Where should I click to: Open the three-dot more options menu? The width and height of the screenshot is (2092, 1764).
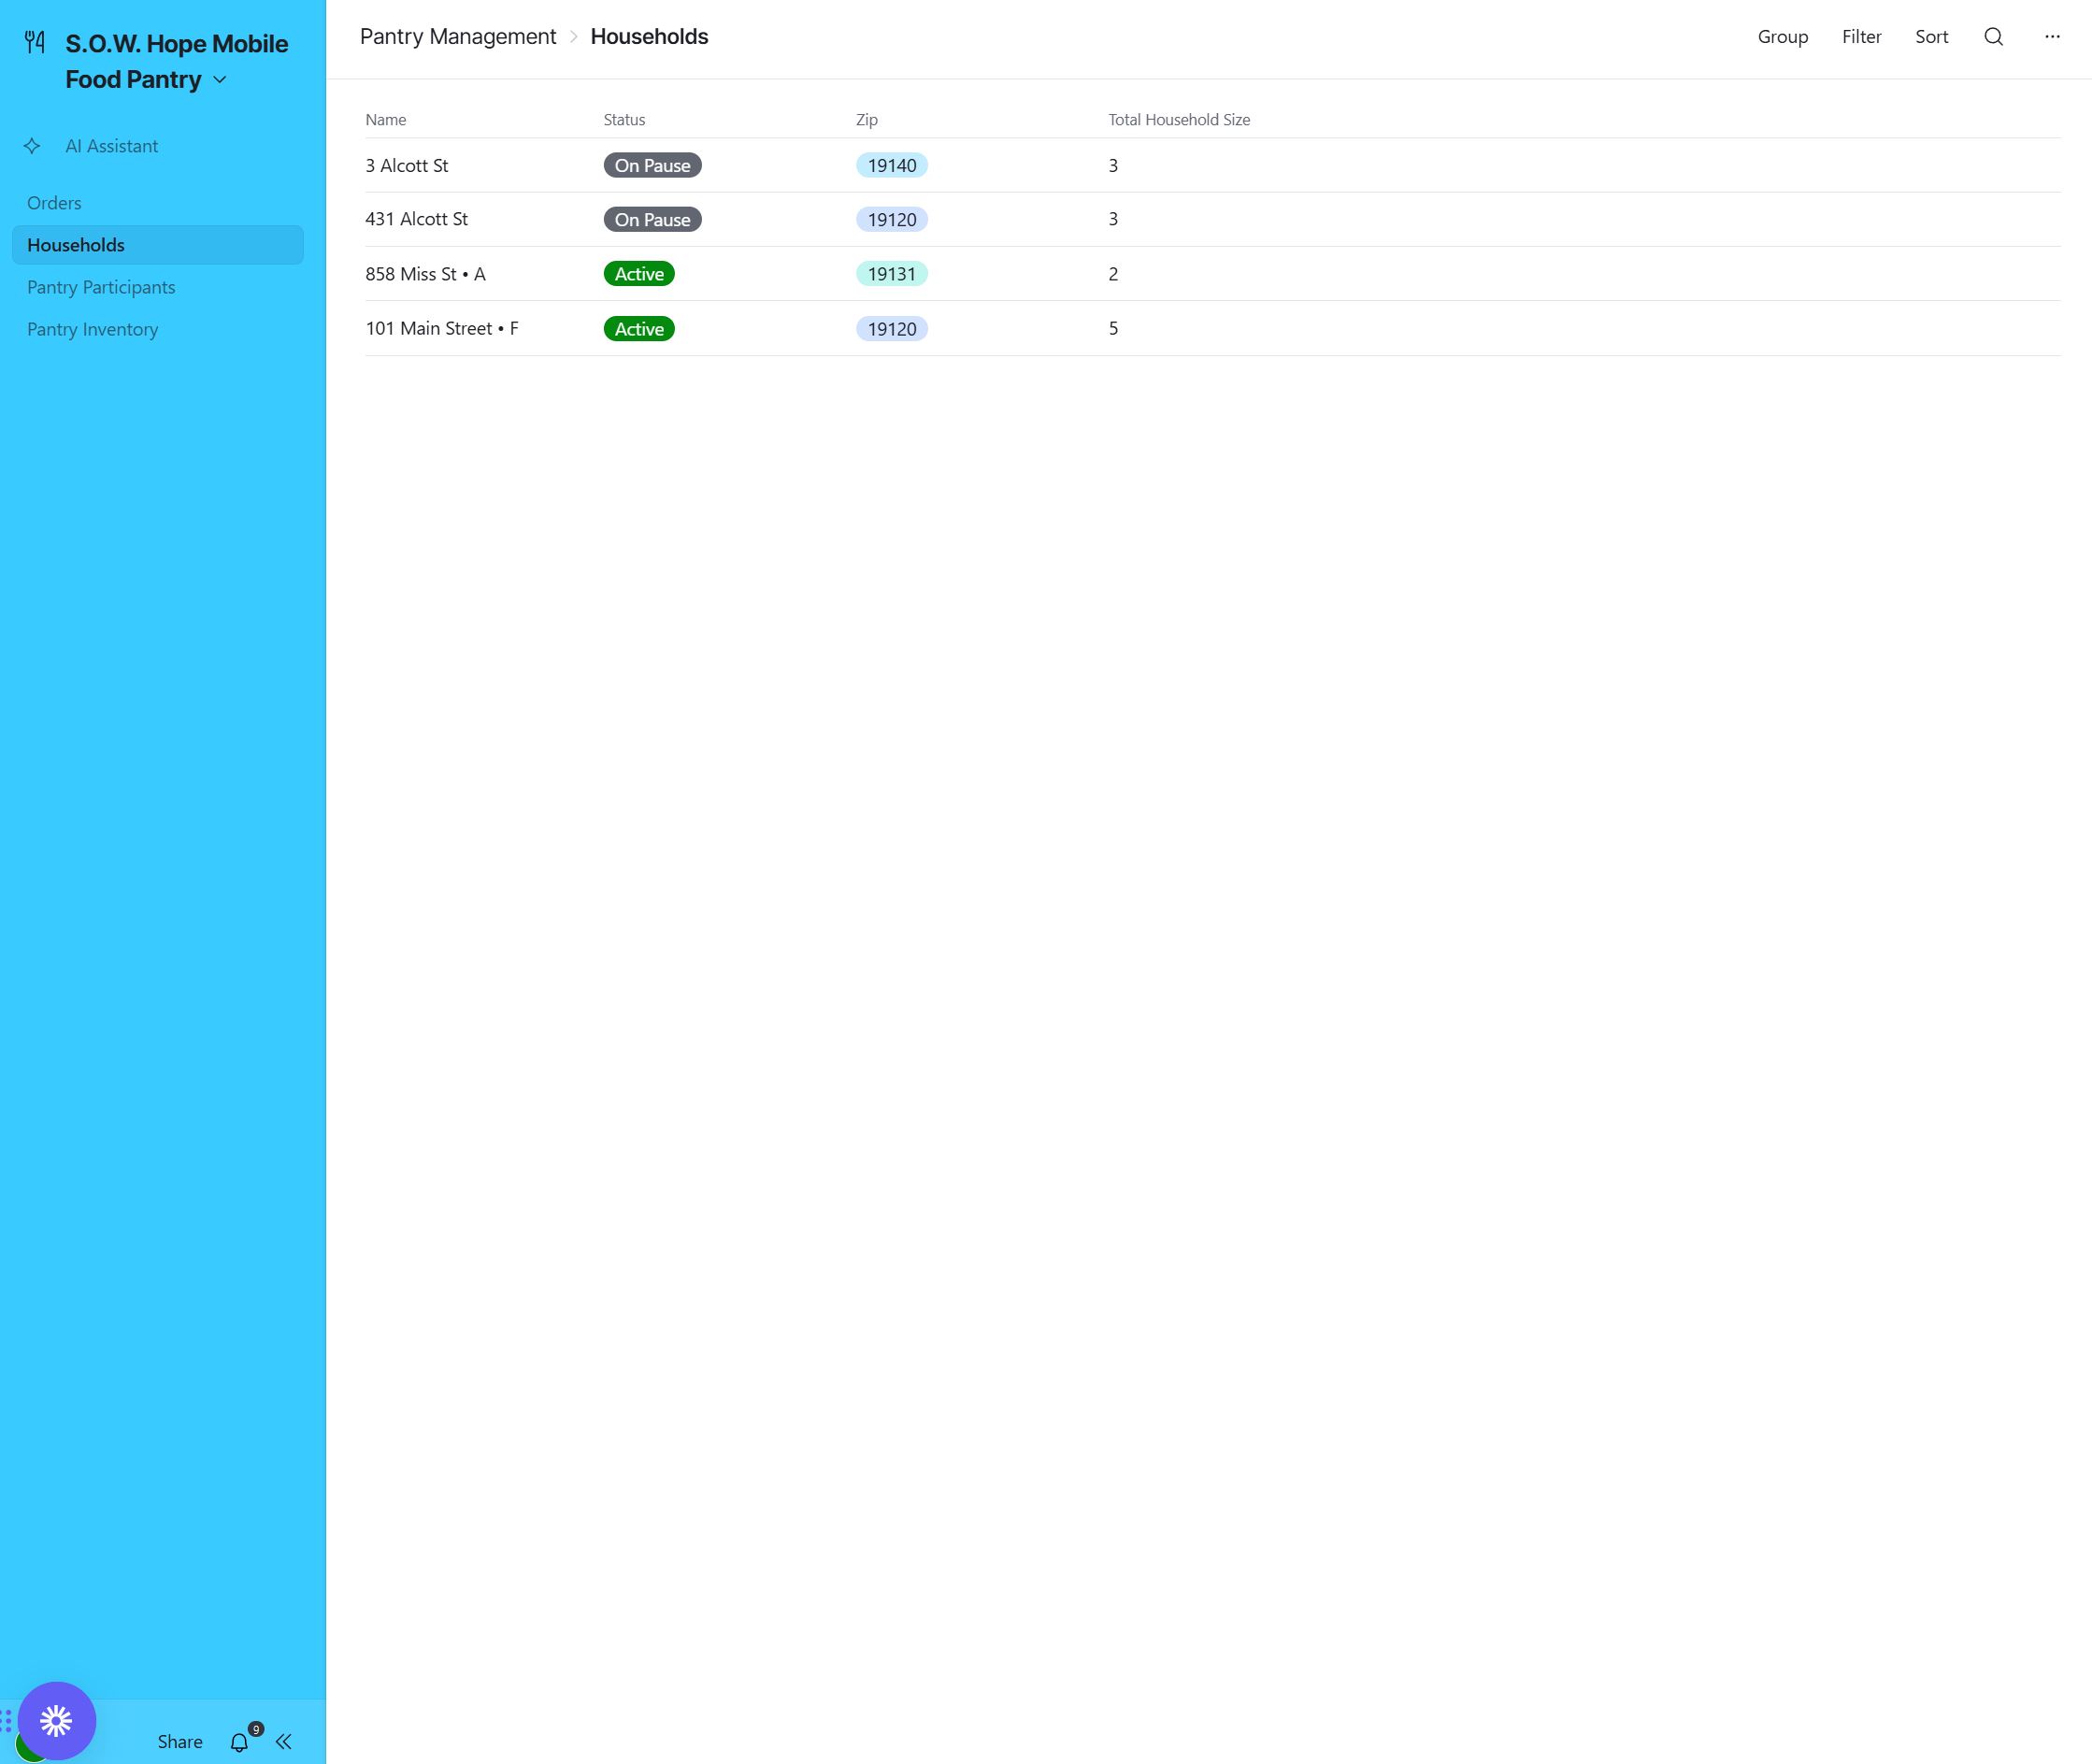pyautogui.click(x=2052, y=37)
